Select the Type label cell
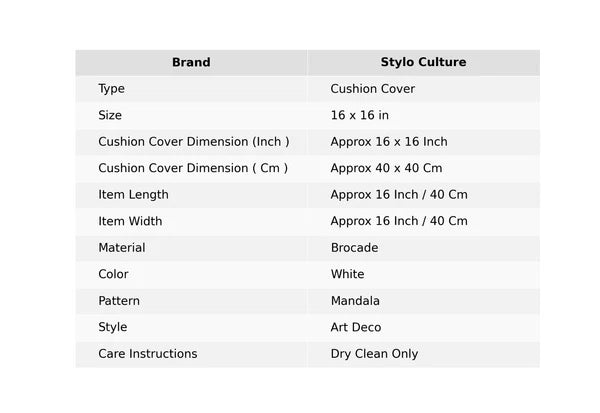 tap(111, 89)
